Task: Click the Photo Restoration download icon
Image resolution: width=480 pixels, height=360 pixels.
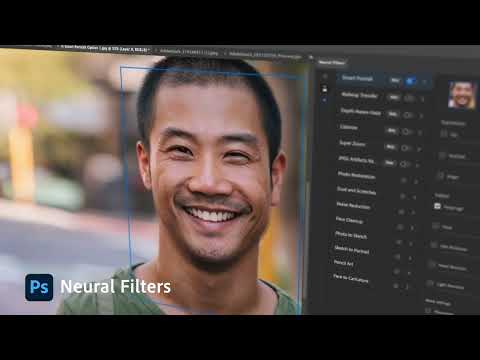Action: point(404,180)
